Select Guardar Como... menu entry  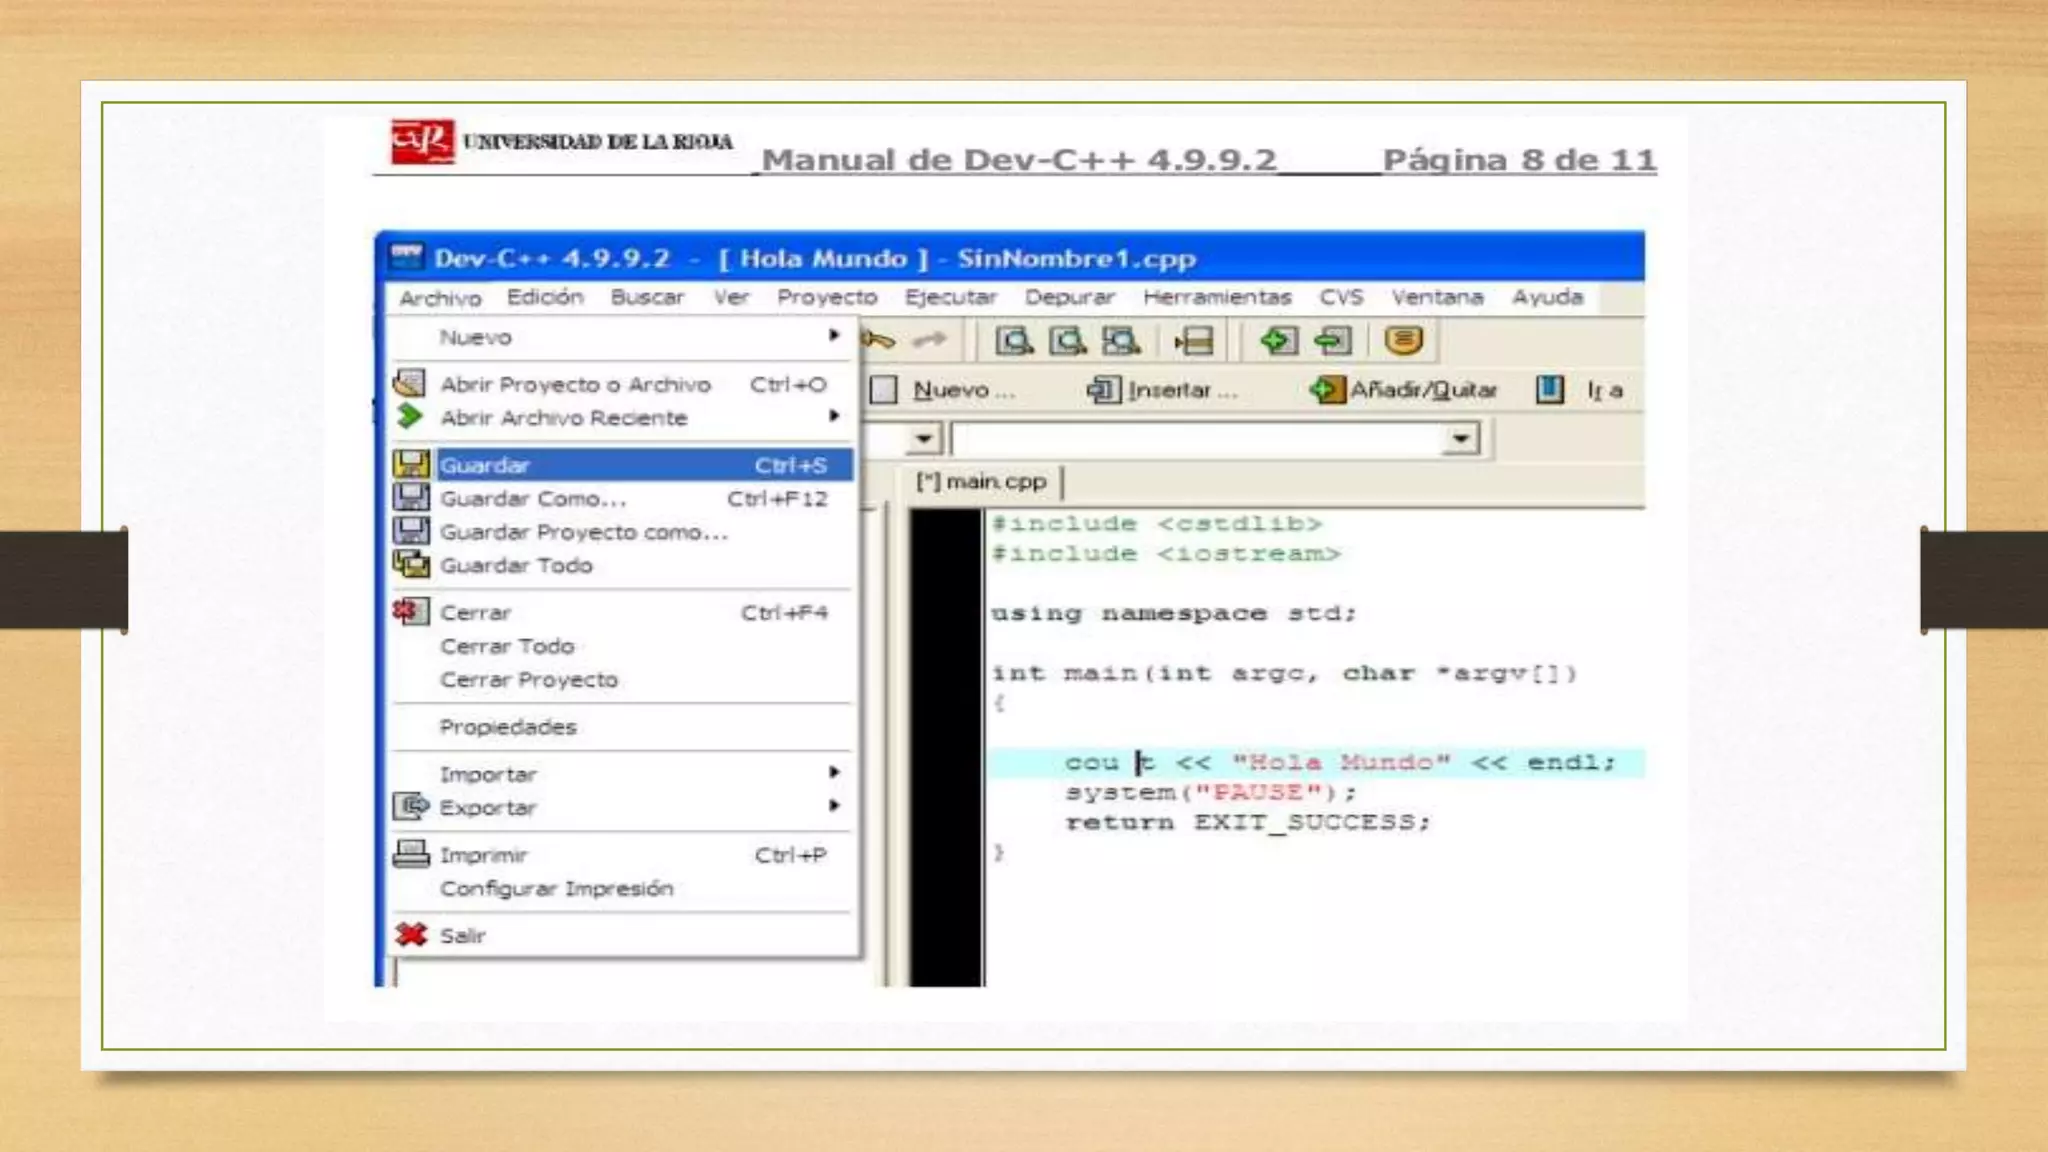tap(533, 498)
